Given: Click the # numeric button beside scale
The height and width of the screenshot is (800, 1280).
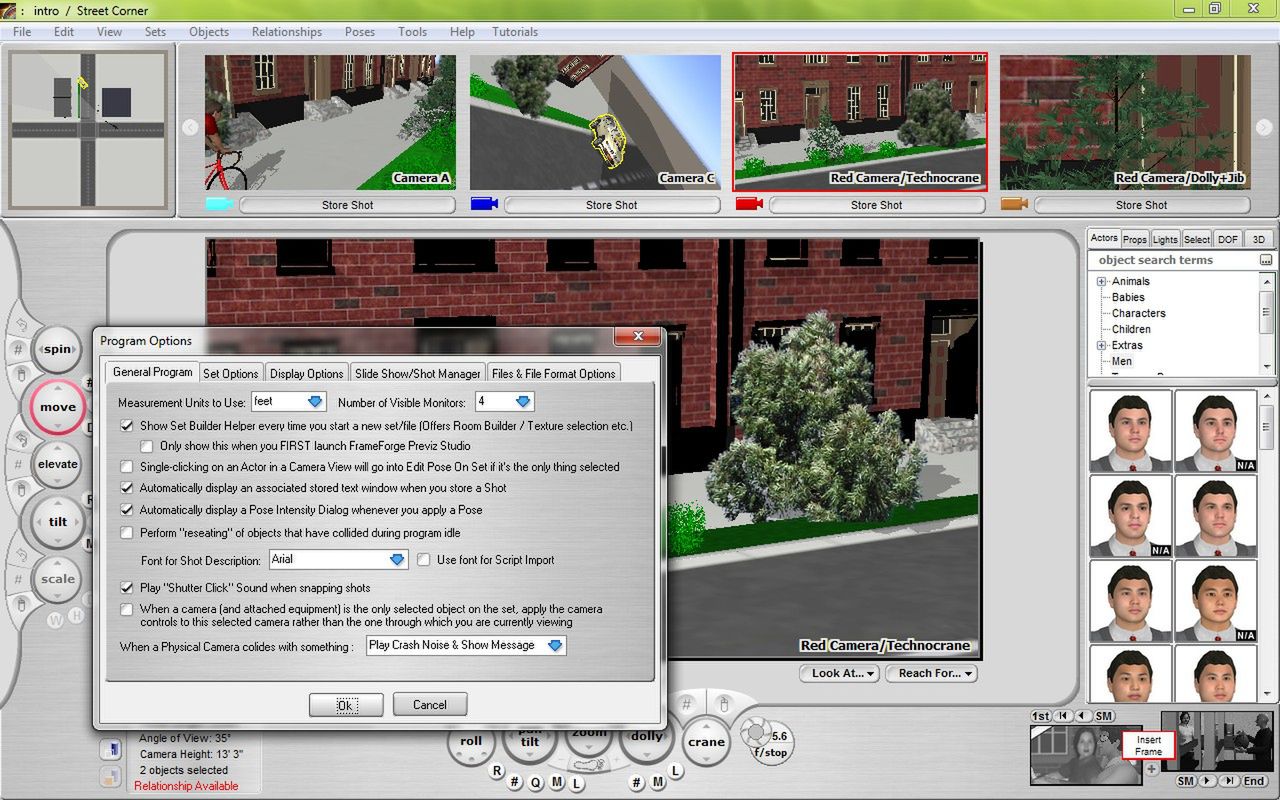Looking at the screenshot, I should click(x=19, y=579).
